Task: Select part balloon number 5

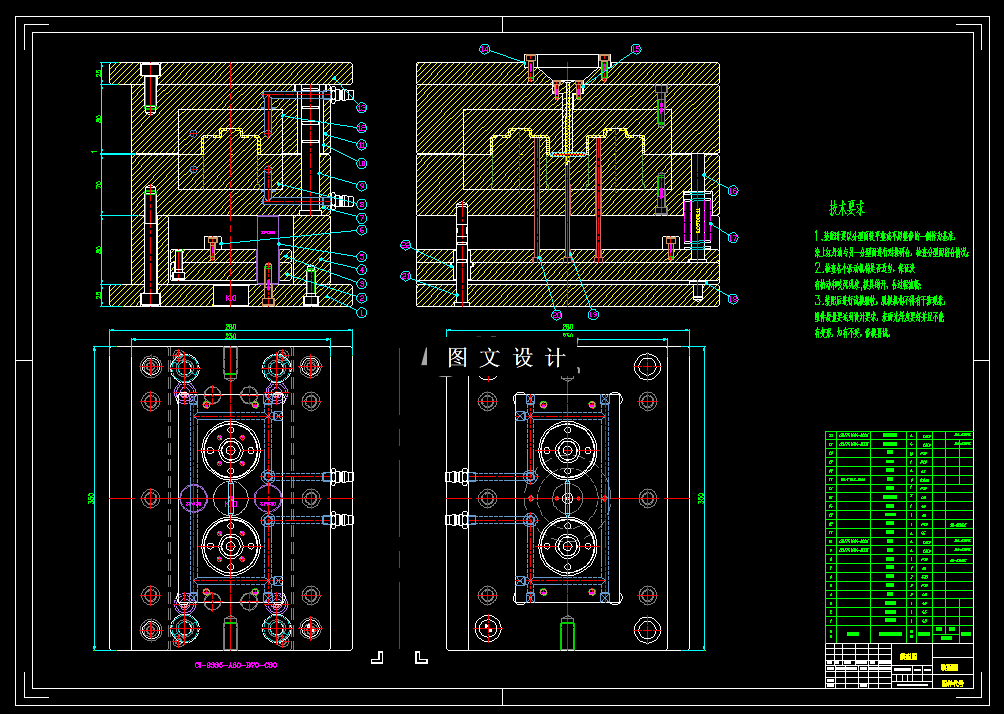Action: point(361,256)
